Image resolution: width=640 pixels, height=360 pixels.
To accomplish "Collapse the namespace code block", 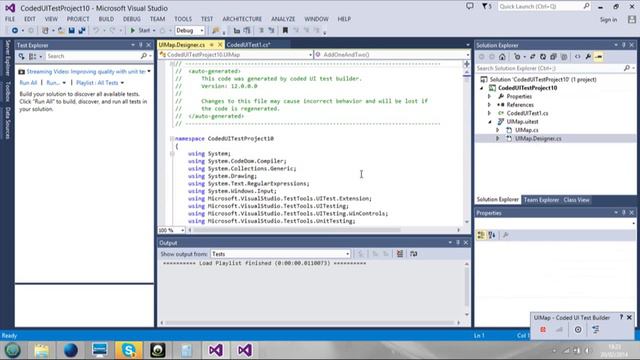I will click(172, 139).
